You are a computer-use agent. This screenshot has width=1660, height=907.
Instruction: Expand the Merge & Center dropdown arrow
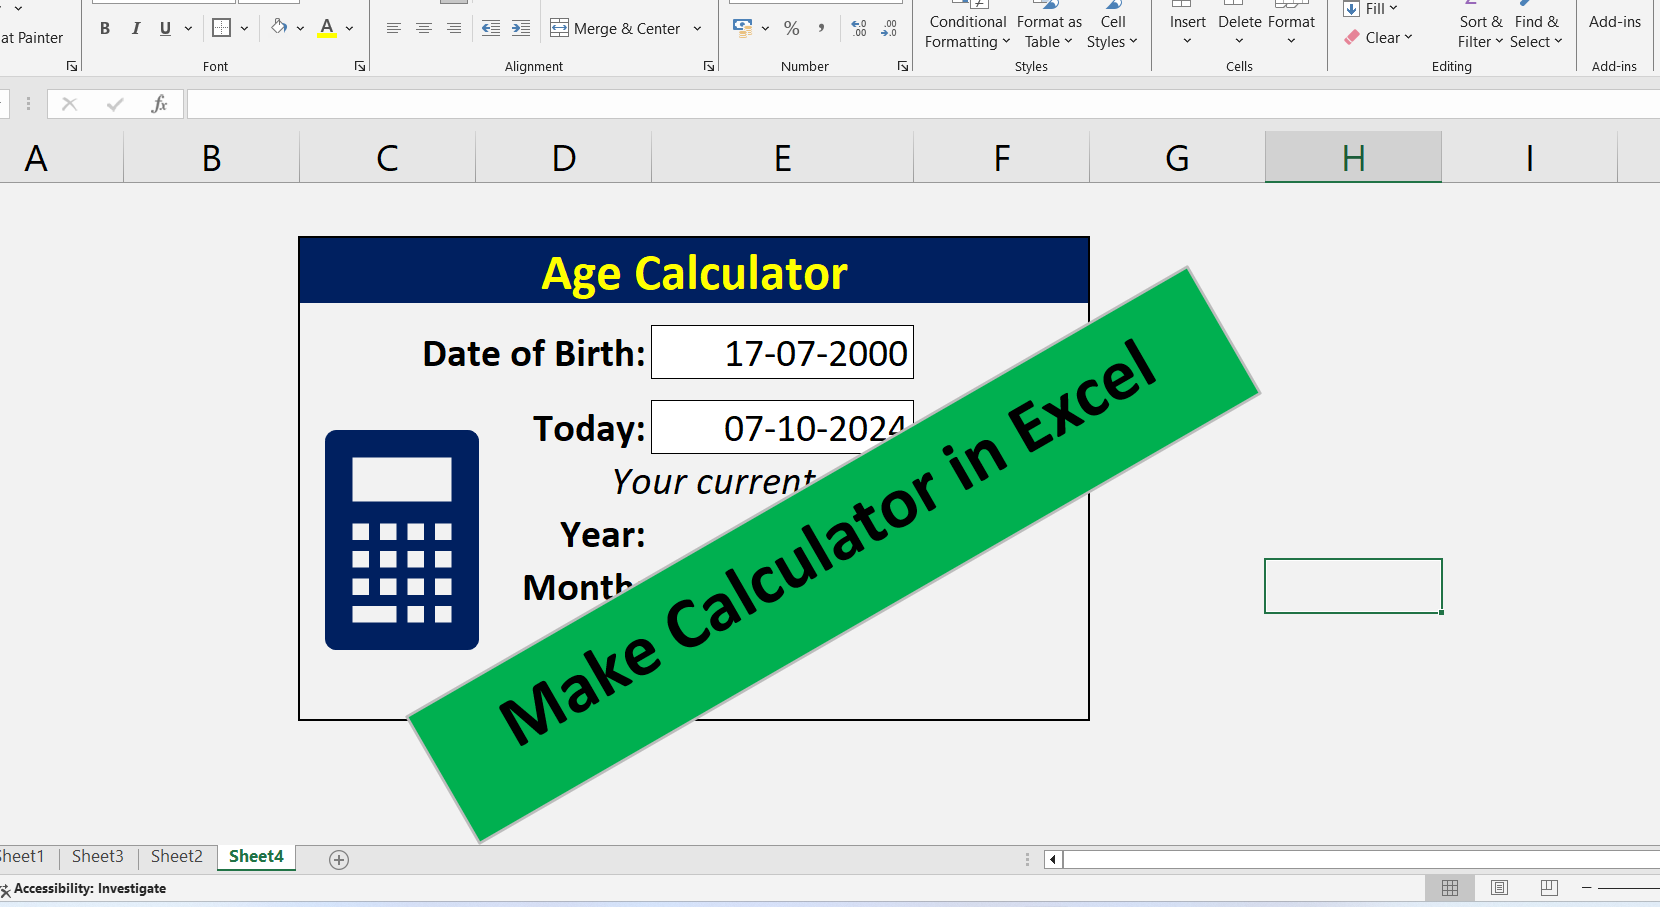click(x=697, y=28)
